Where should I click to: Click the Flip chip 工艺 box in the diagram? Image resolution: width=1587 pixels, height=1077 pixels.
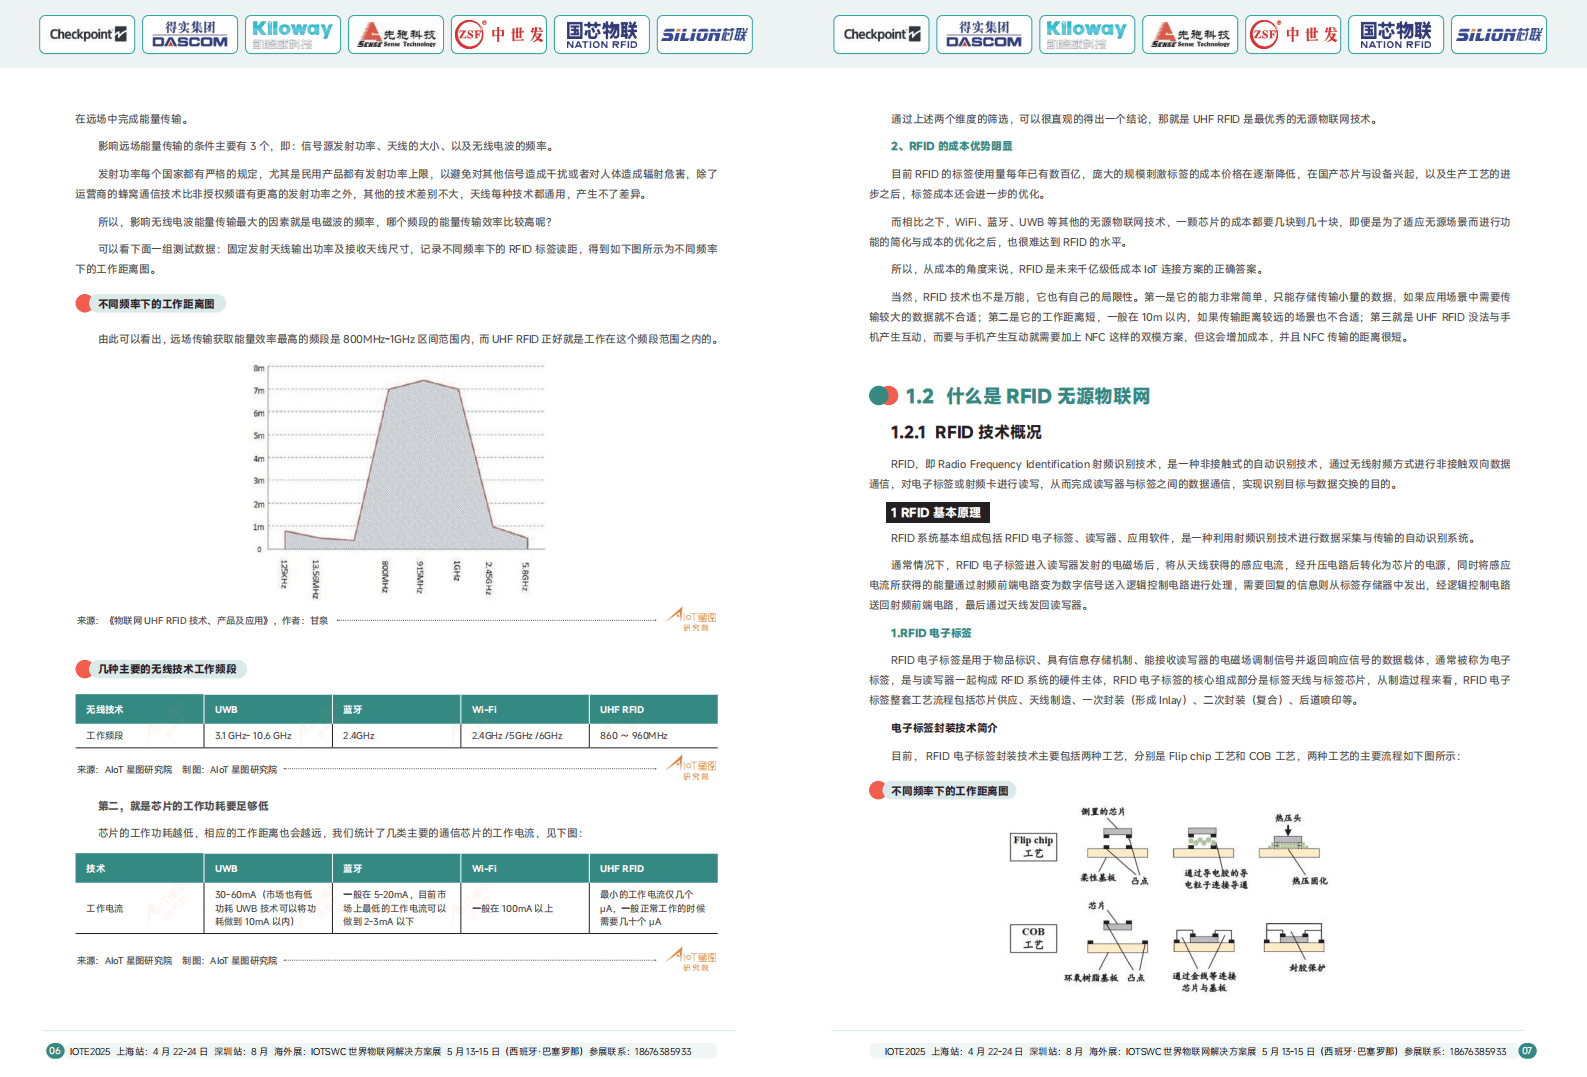pos(1033,847)
